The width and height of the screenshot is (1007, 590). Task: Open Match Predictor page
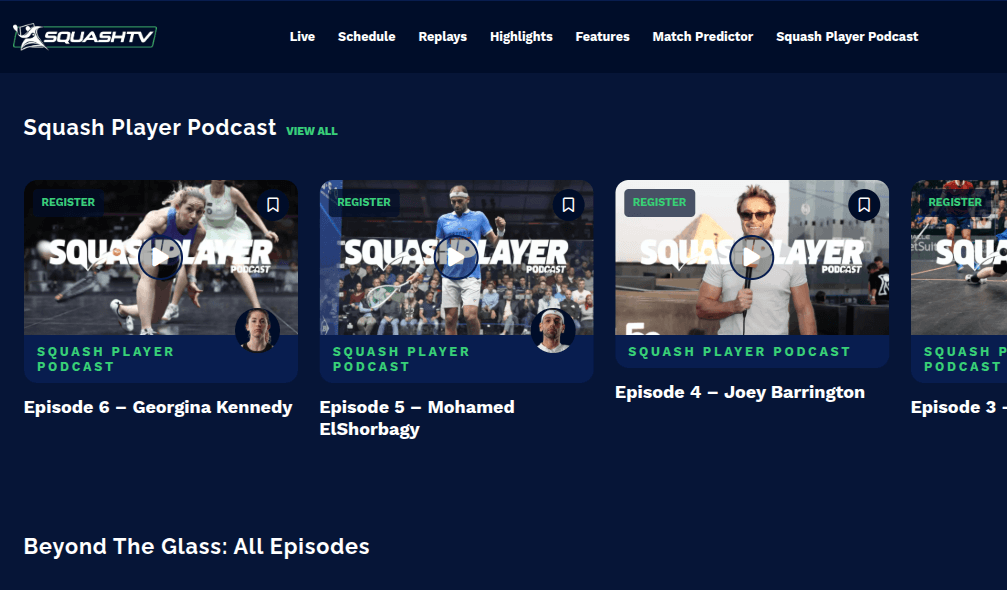702,37
